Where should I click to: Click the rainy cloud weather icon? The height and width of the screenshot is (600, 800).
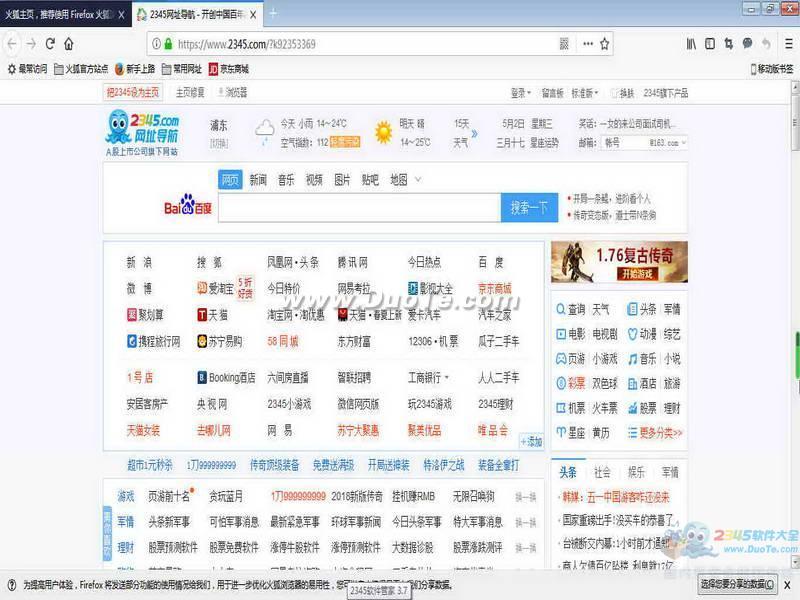coord(264,132)
